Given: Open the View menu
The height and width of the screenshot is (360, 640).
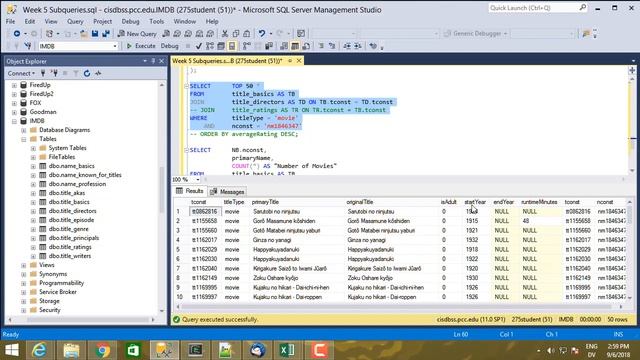Looking at the screenshot, I should pyautogui.click(x=51, y=21).
